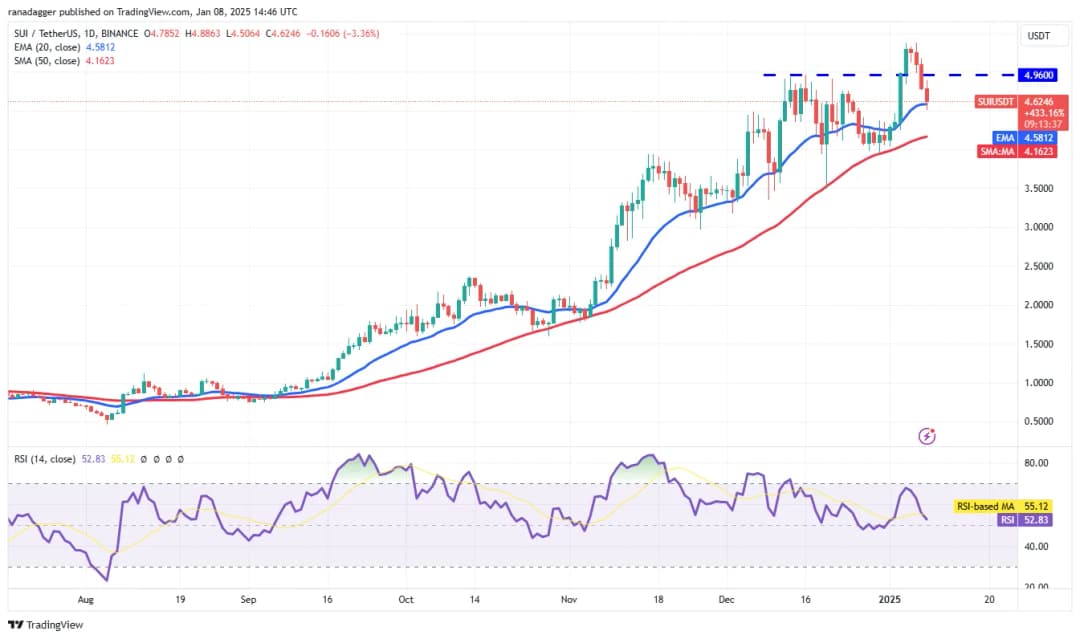Click the Nov date on time axis

pyautogui.click(x=568, y=598)
